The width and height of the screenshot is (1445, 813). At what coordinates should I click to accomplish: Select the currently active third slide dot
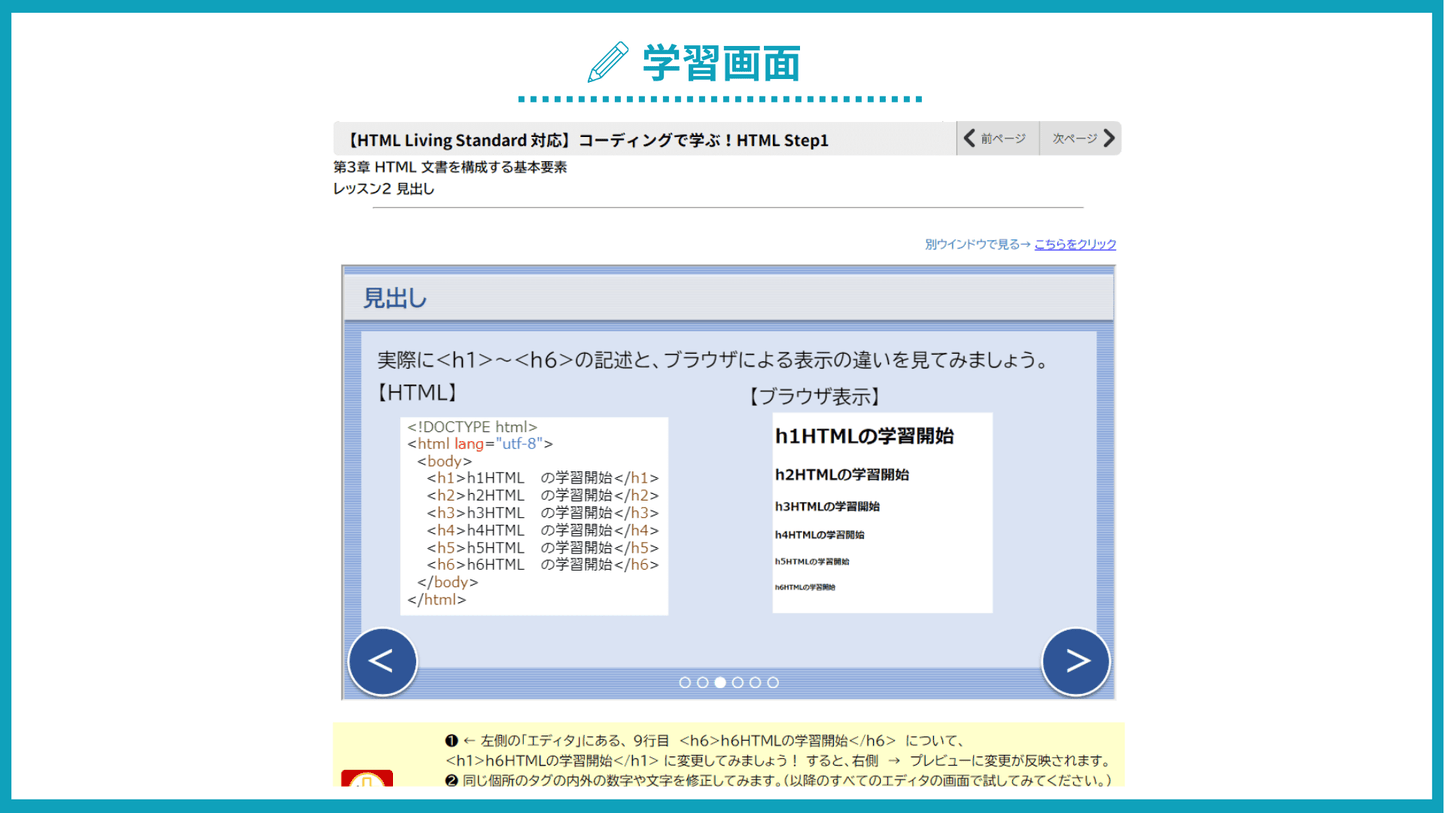(x=720, y=682)
